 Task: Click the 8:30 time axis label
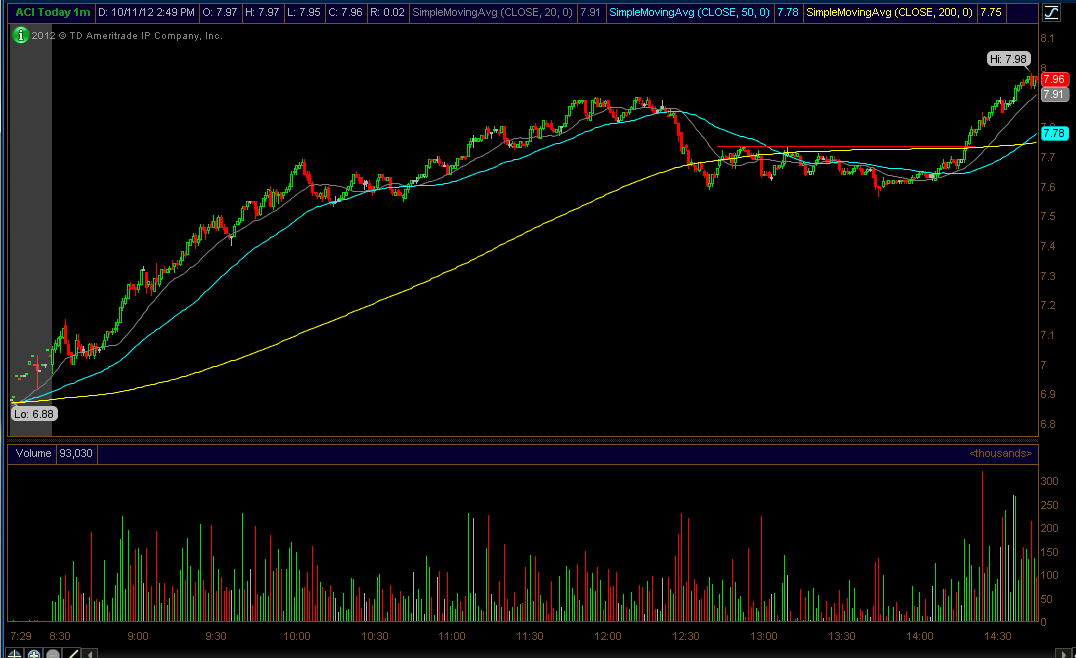click(60, 636)
